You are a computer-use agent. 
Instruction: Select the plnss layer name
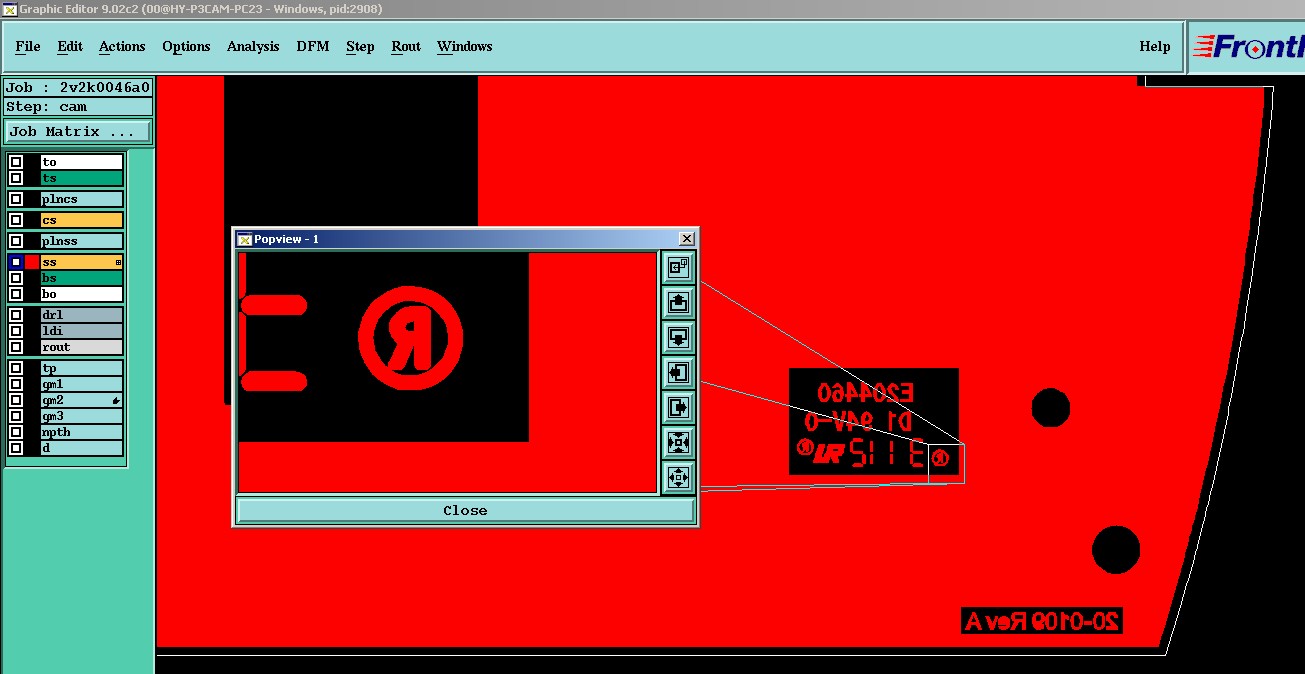click(82, 241)
